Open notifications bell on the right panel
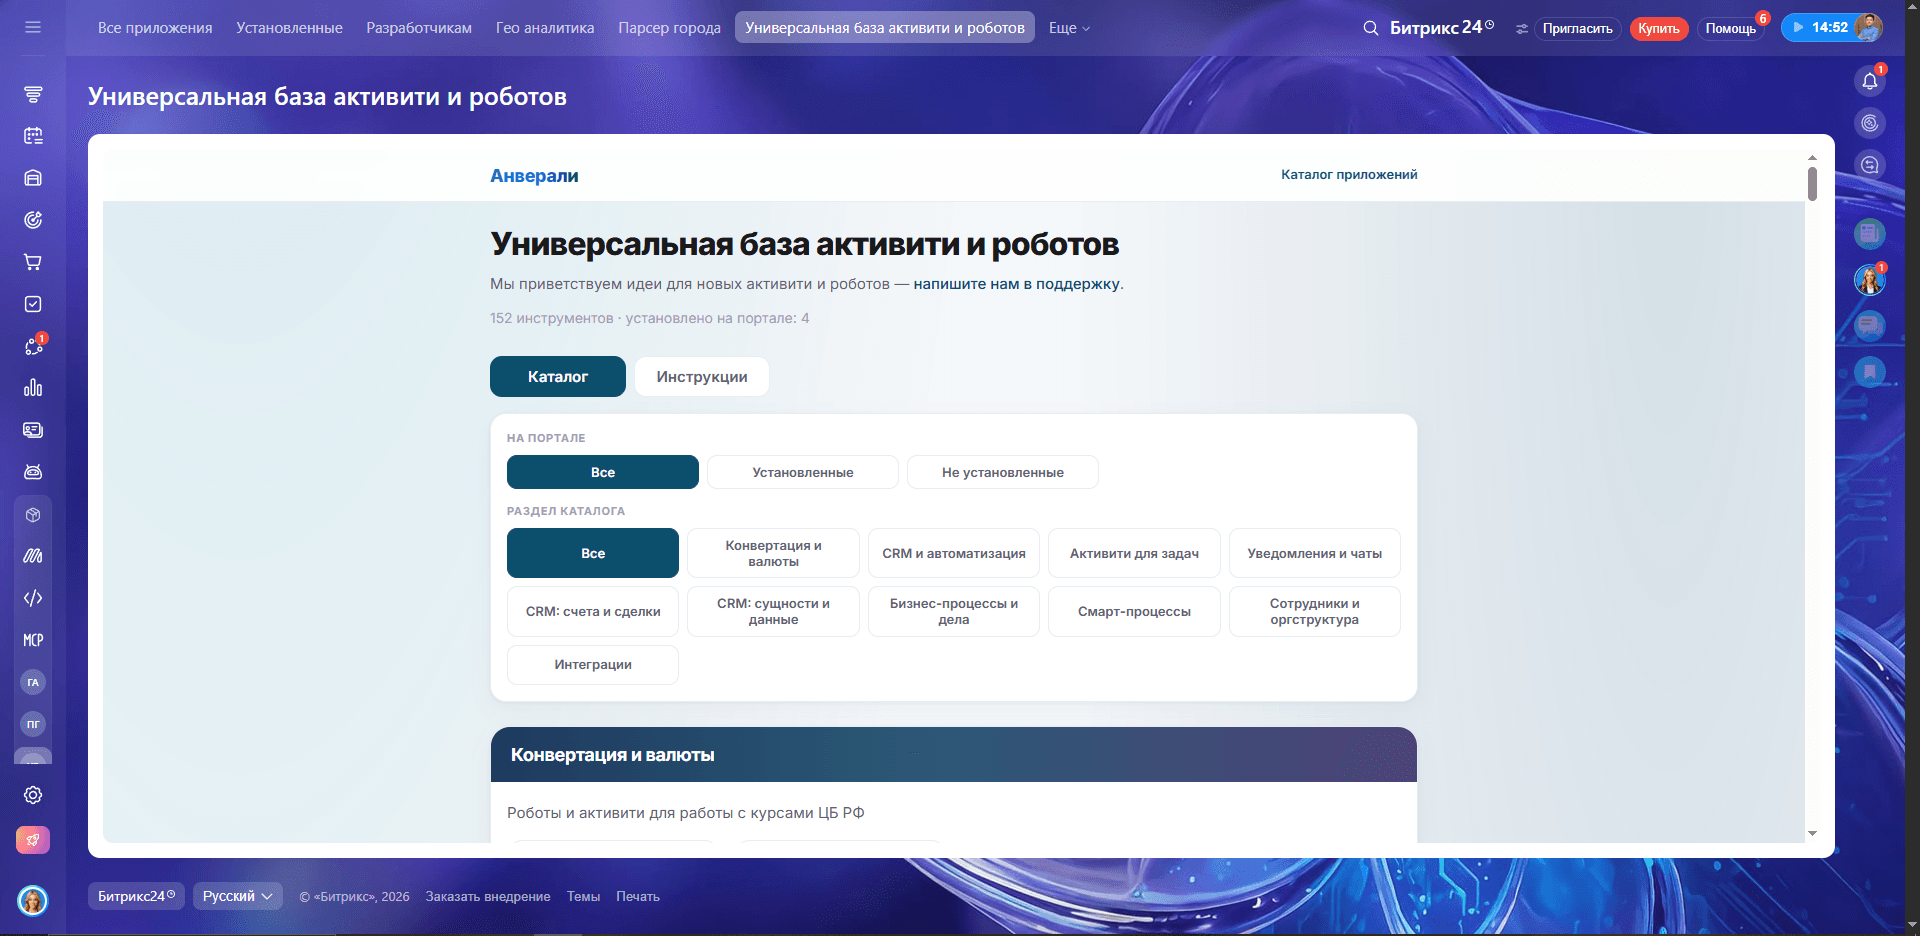The height and width of the screenshot is (936, 1920). [x=1870, y=81]
